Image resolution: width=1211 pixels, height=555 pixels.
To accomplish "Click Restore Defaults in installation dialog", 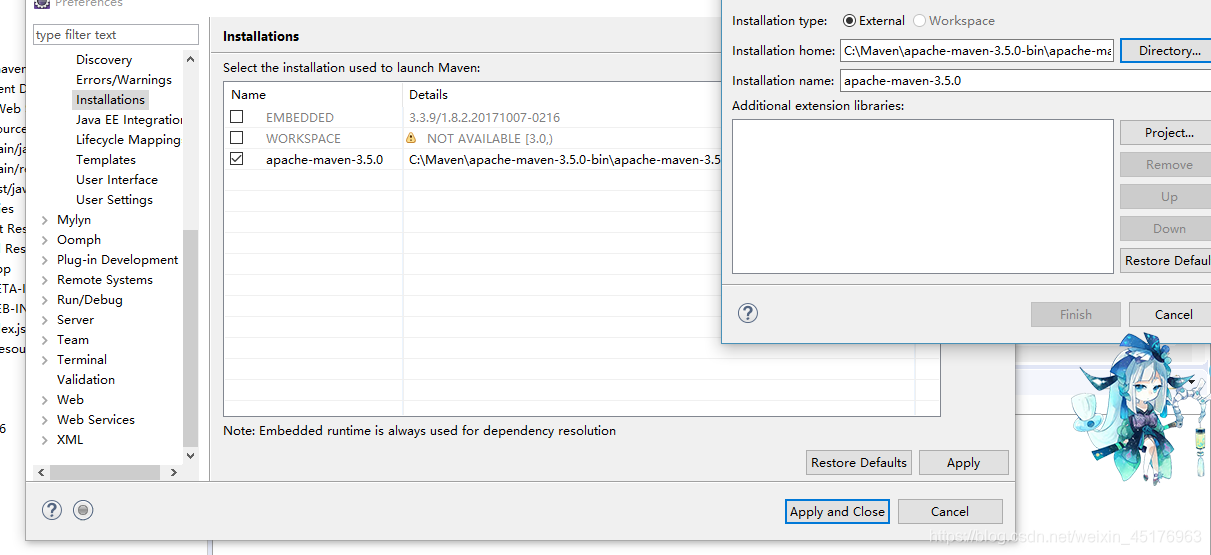I will [x=1166, y=261].
